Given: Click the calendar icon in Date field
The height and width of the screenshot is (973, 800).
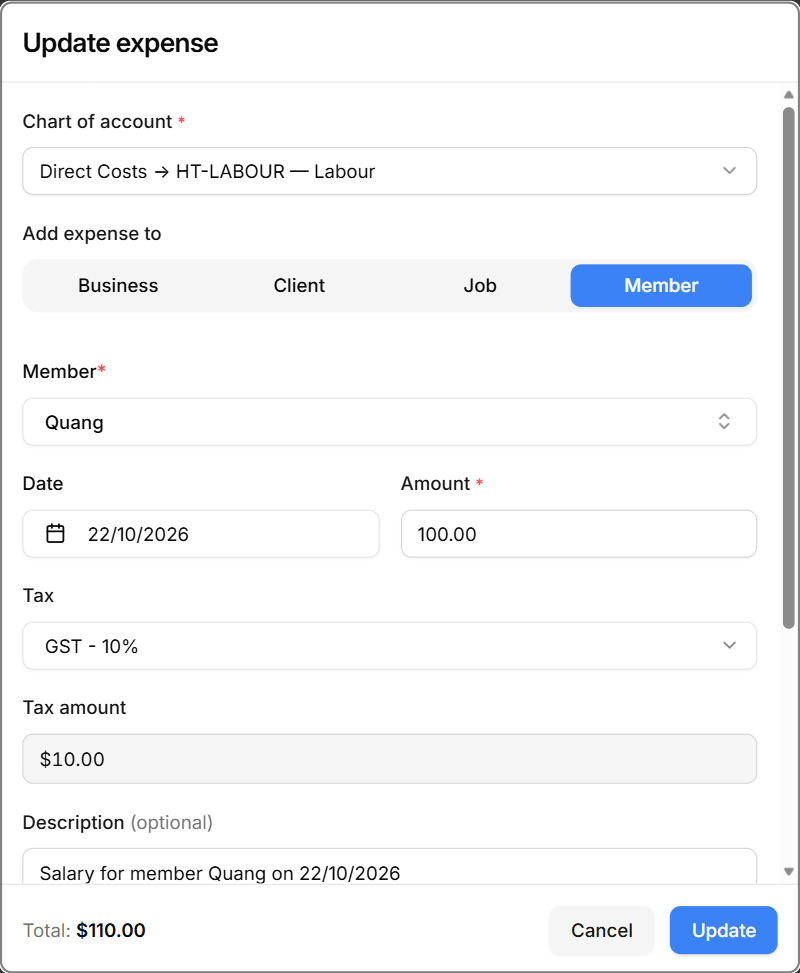Looking at the screenshot, I should (x=55, y=533).
